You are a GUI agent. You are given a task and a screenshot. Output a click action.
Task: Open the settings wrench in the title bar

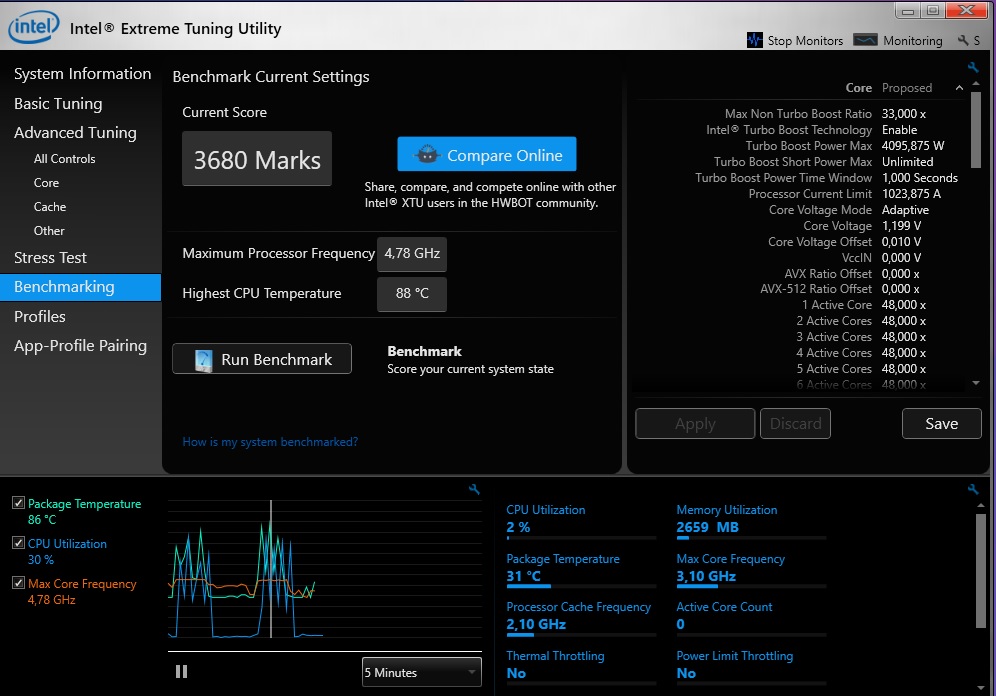pyautogui.click(x=963, y=40)
